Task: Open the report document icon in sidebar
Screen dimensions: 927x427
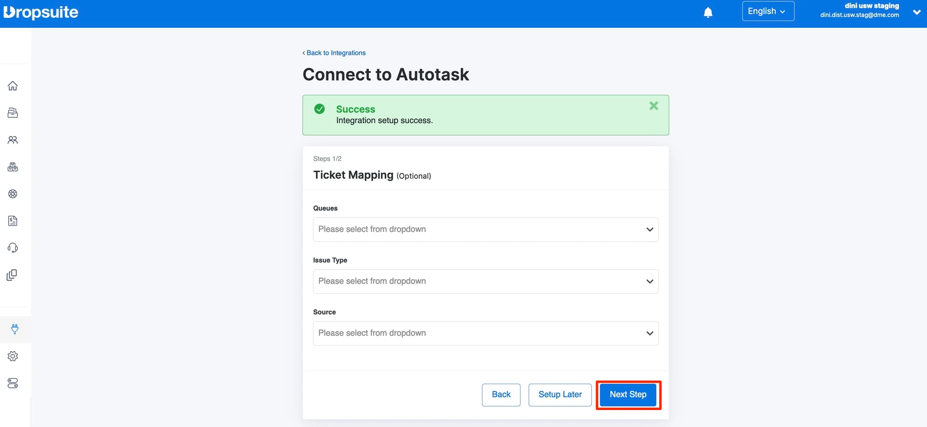Action: tap(12, 221)
